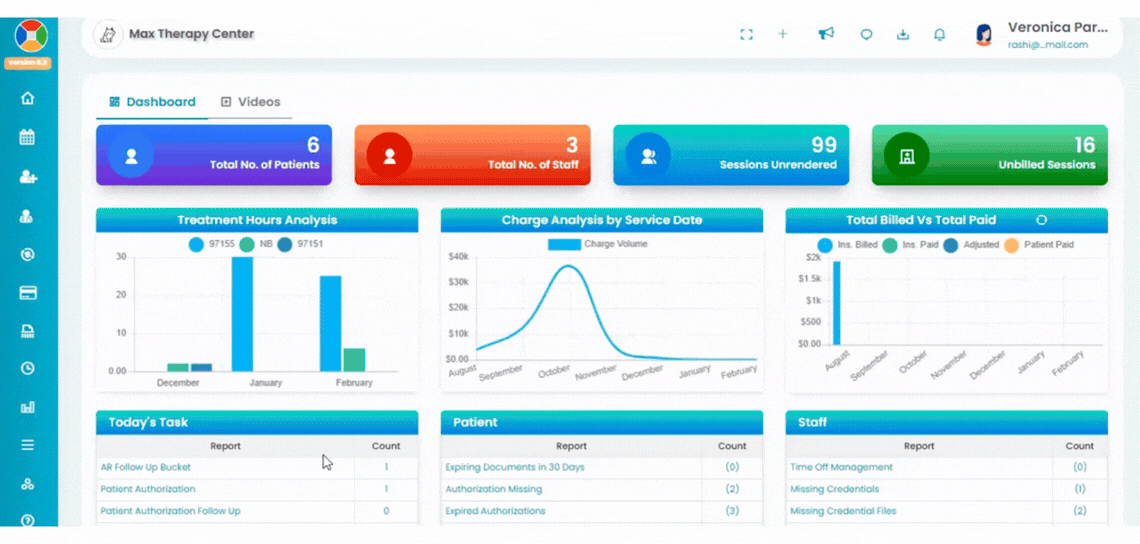Toggle the 97151 legend series
1140x544 pixels.
point(300,244)
